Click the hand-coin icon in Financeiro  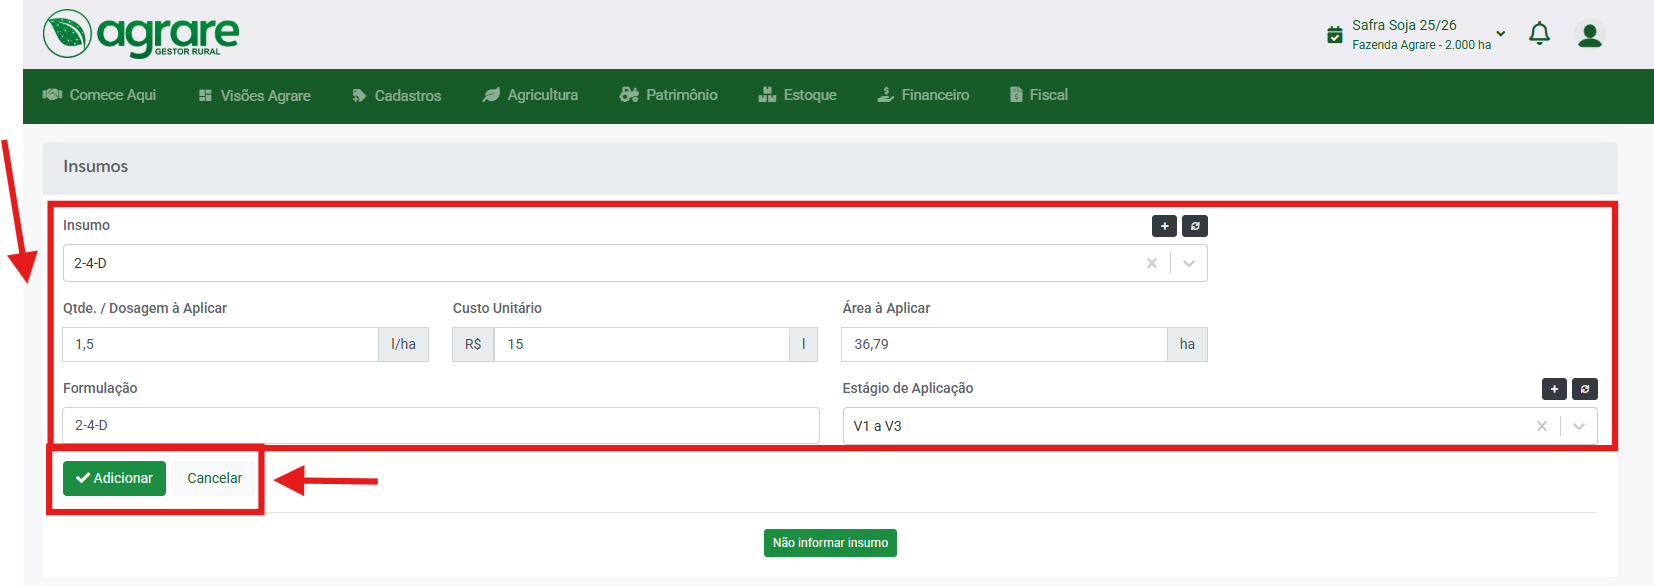886,95
